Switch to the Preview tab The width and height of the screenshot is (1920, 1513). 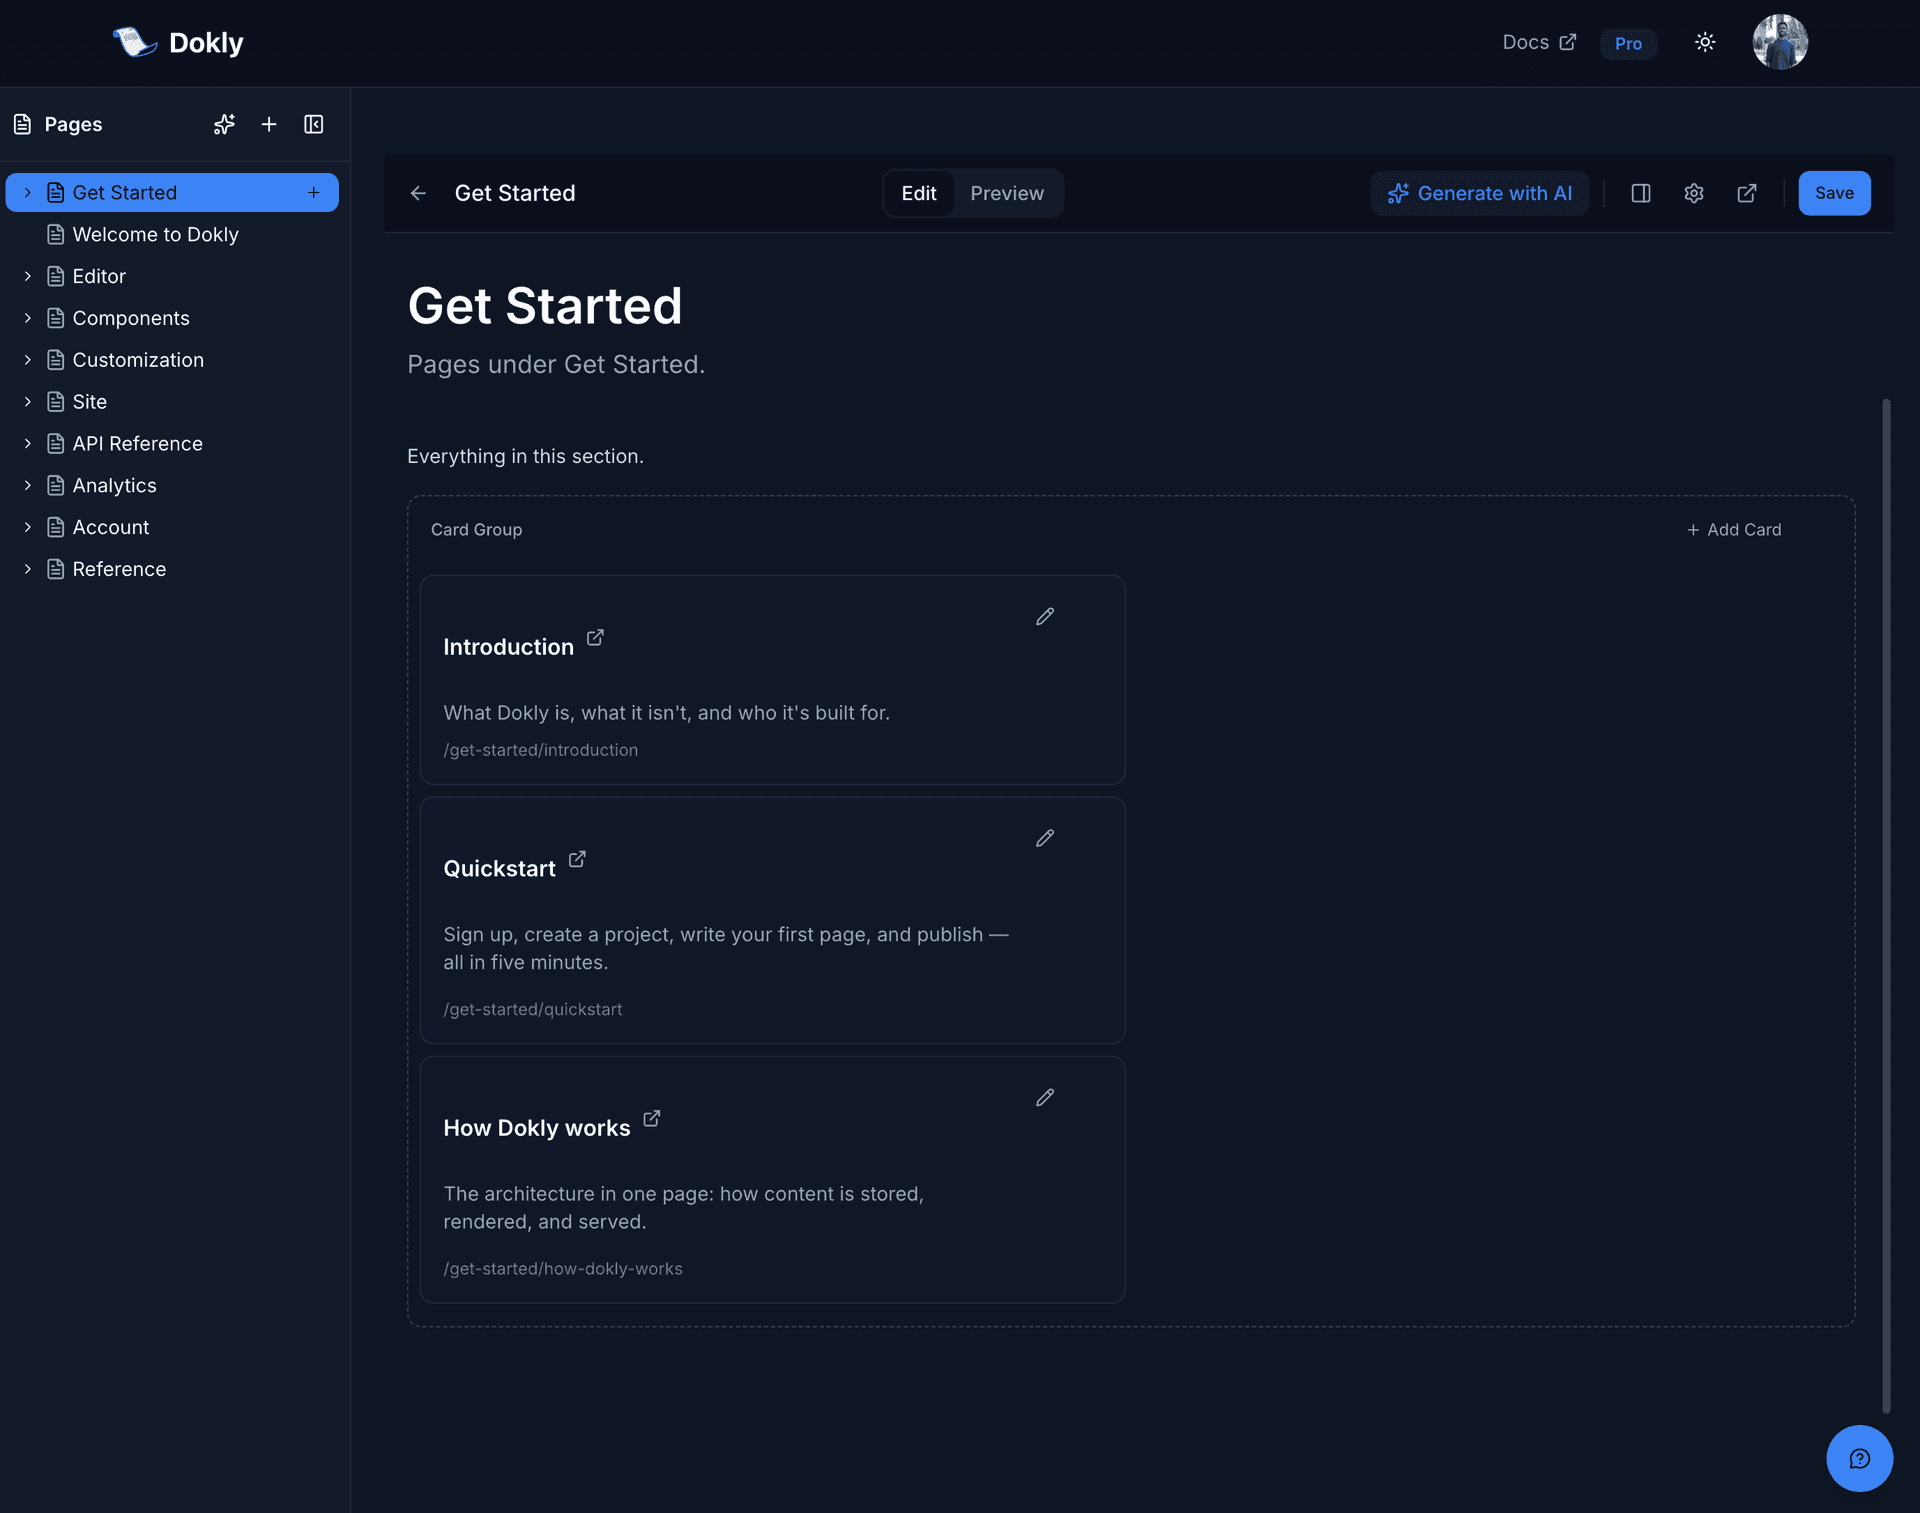tap(1007, 193)
